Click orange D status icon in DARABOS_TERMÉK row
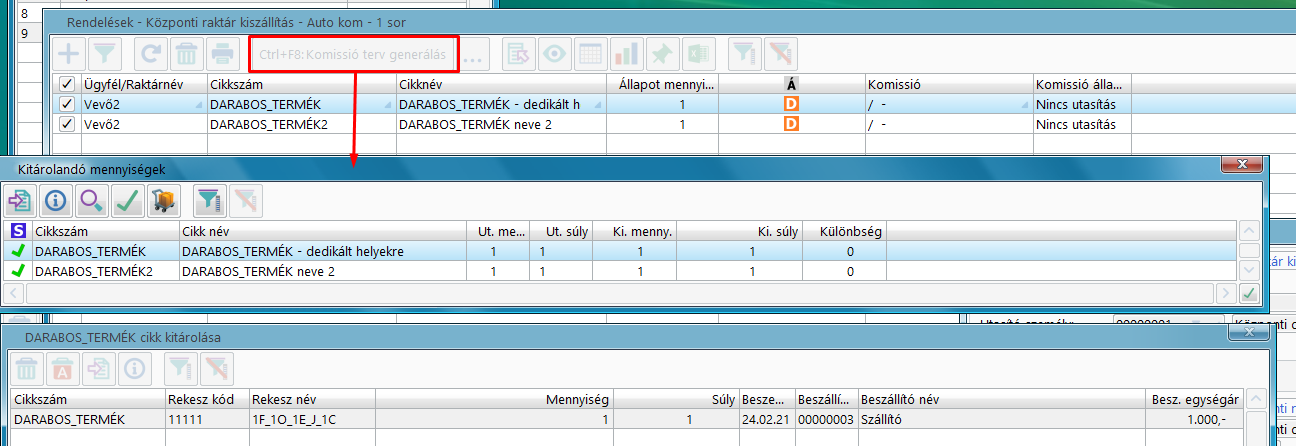The height and width of the screenshot is (446, 1296). click(791, 104)
